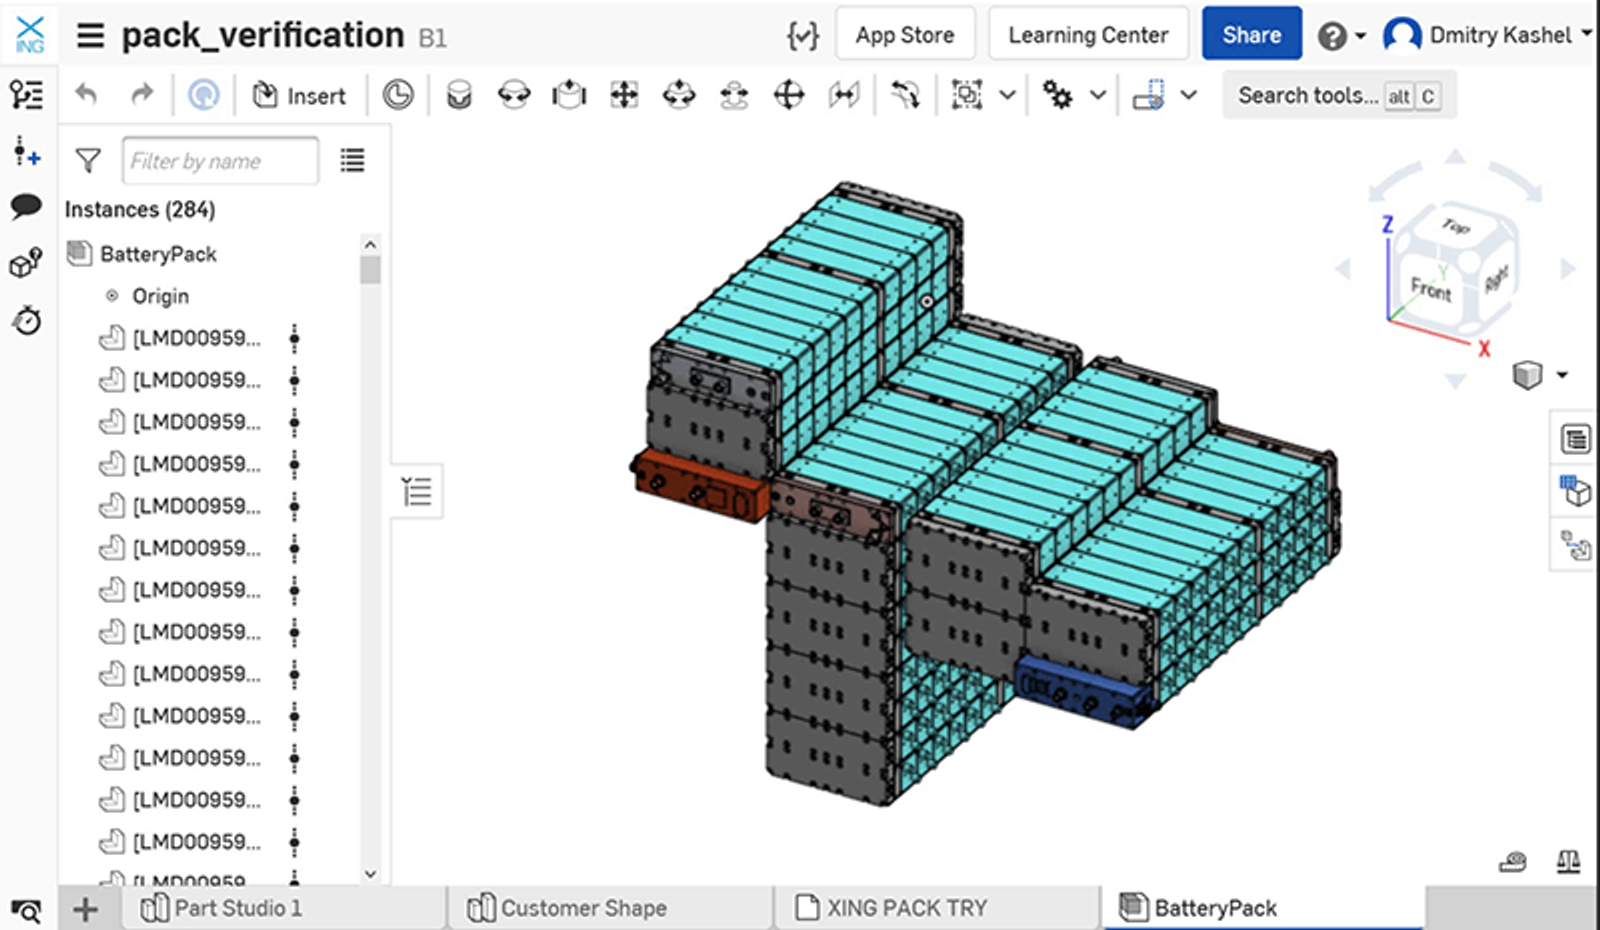Open the version history icon at top of sidebar
This screenshot has height=930, width=1600.
[x=27, y=96]
